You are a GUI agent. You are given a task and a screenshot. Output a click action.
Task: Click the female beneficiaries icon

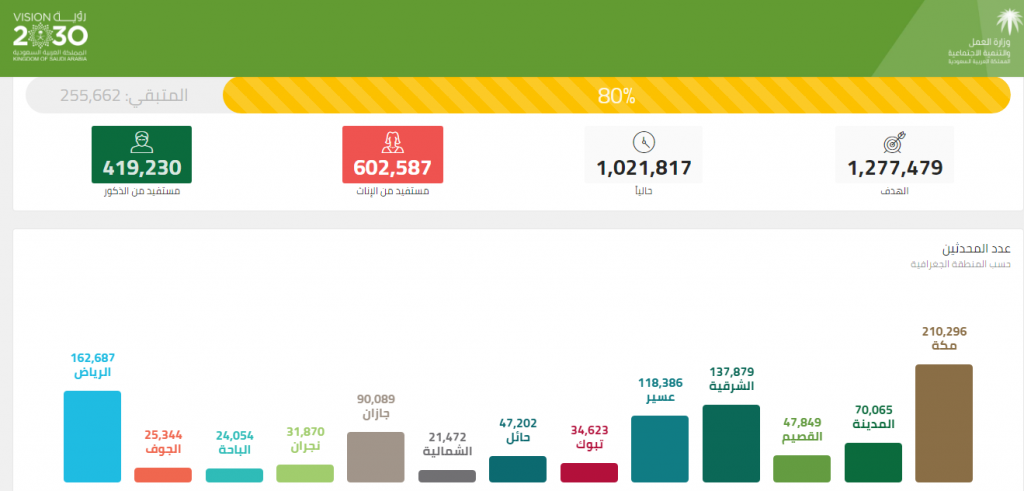pos(392,142)
